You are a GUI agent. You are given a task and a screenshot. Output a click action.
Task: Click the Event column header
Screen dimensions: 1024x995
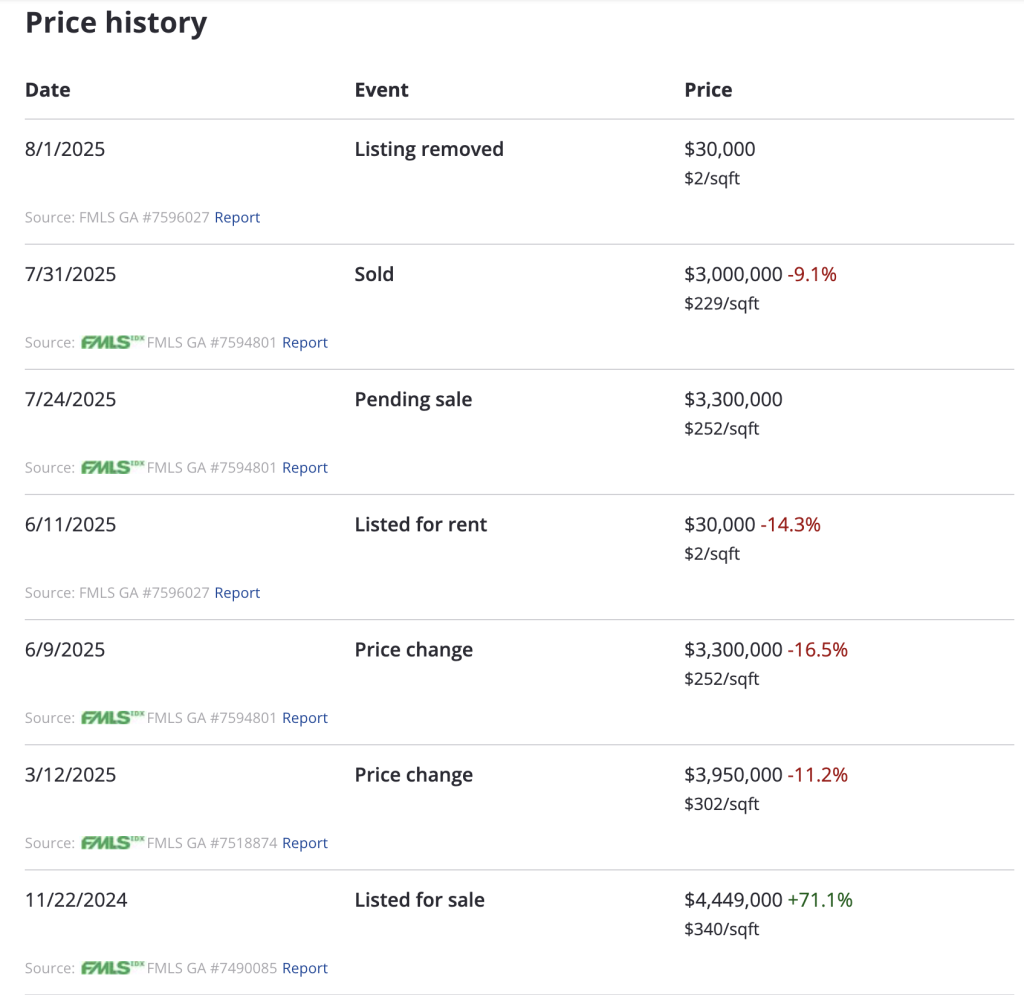[381, 90]
